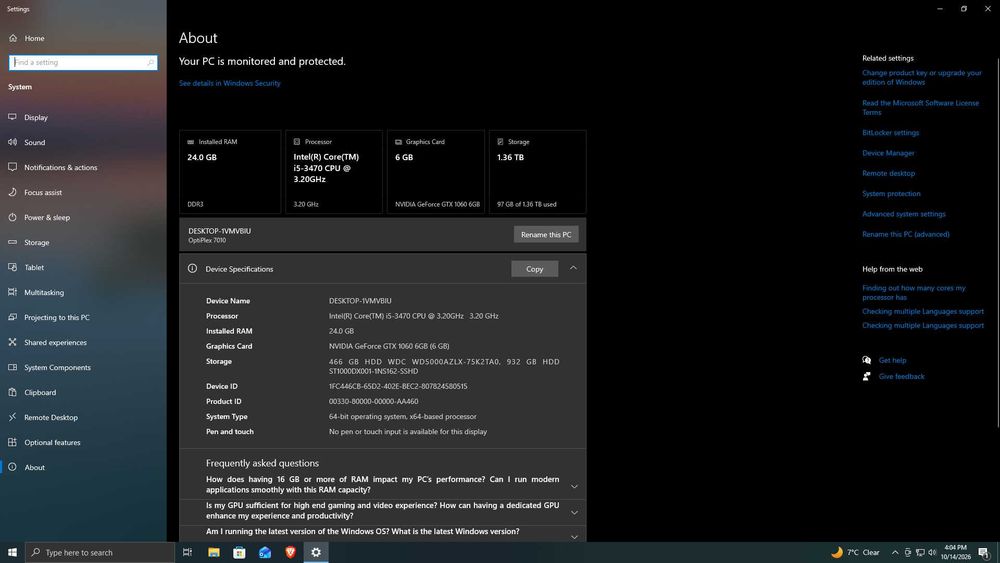This screenshot has height=563, width=1000.
Task: Launch File Explorer from taskbar
Action: (214, 552)
